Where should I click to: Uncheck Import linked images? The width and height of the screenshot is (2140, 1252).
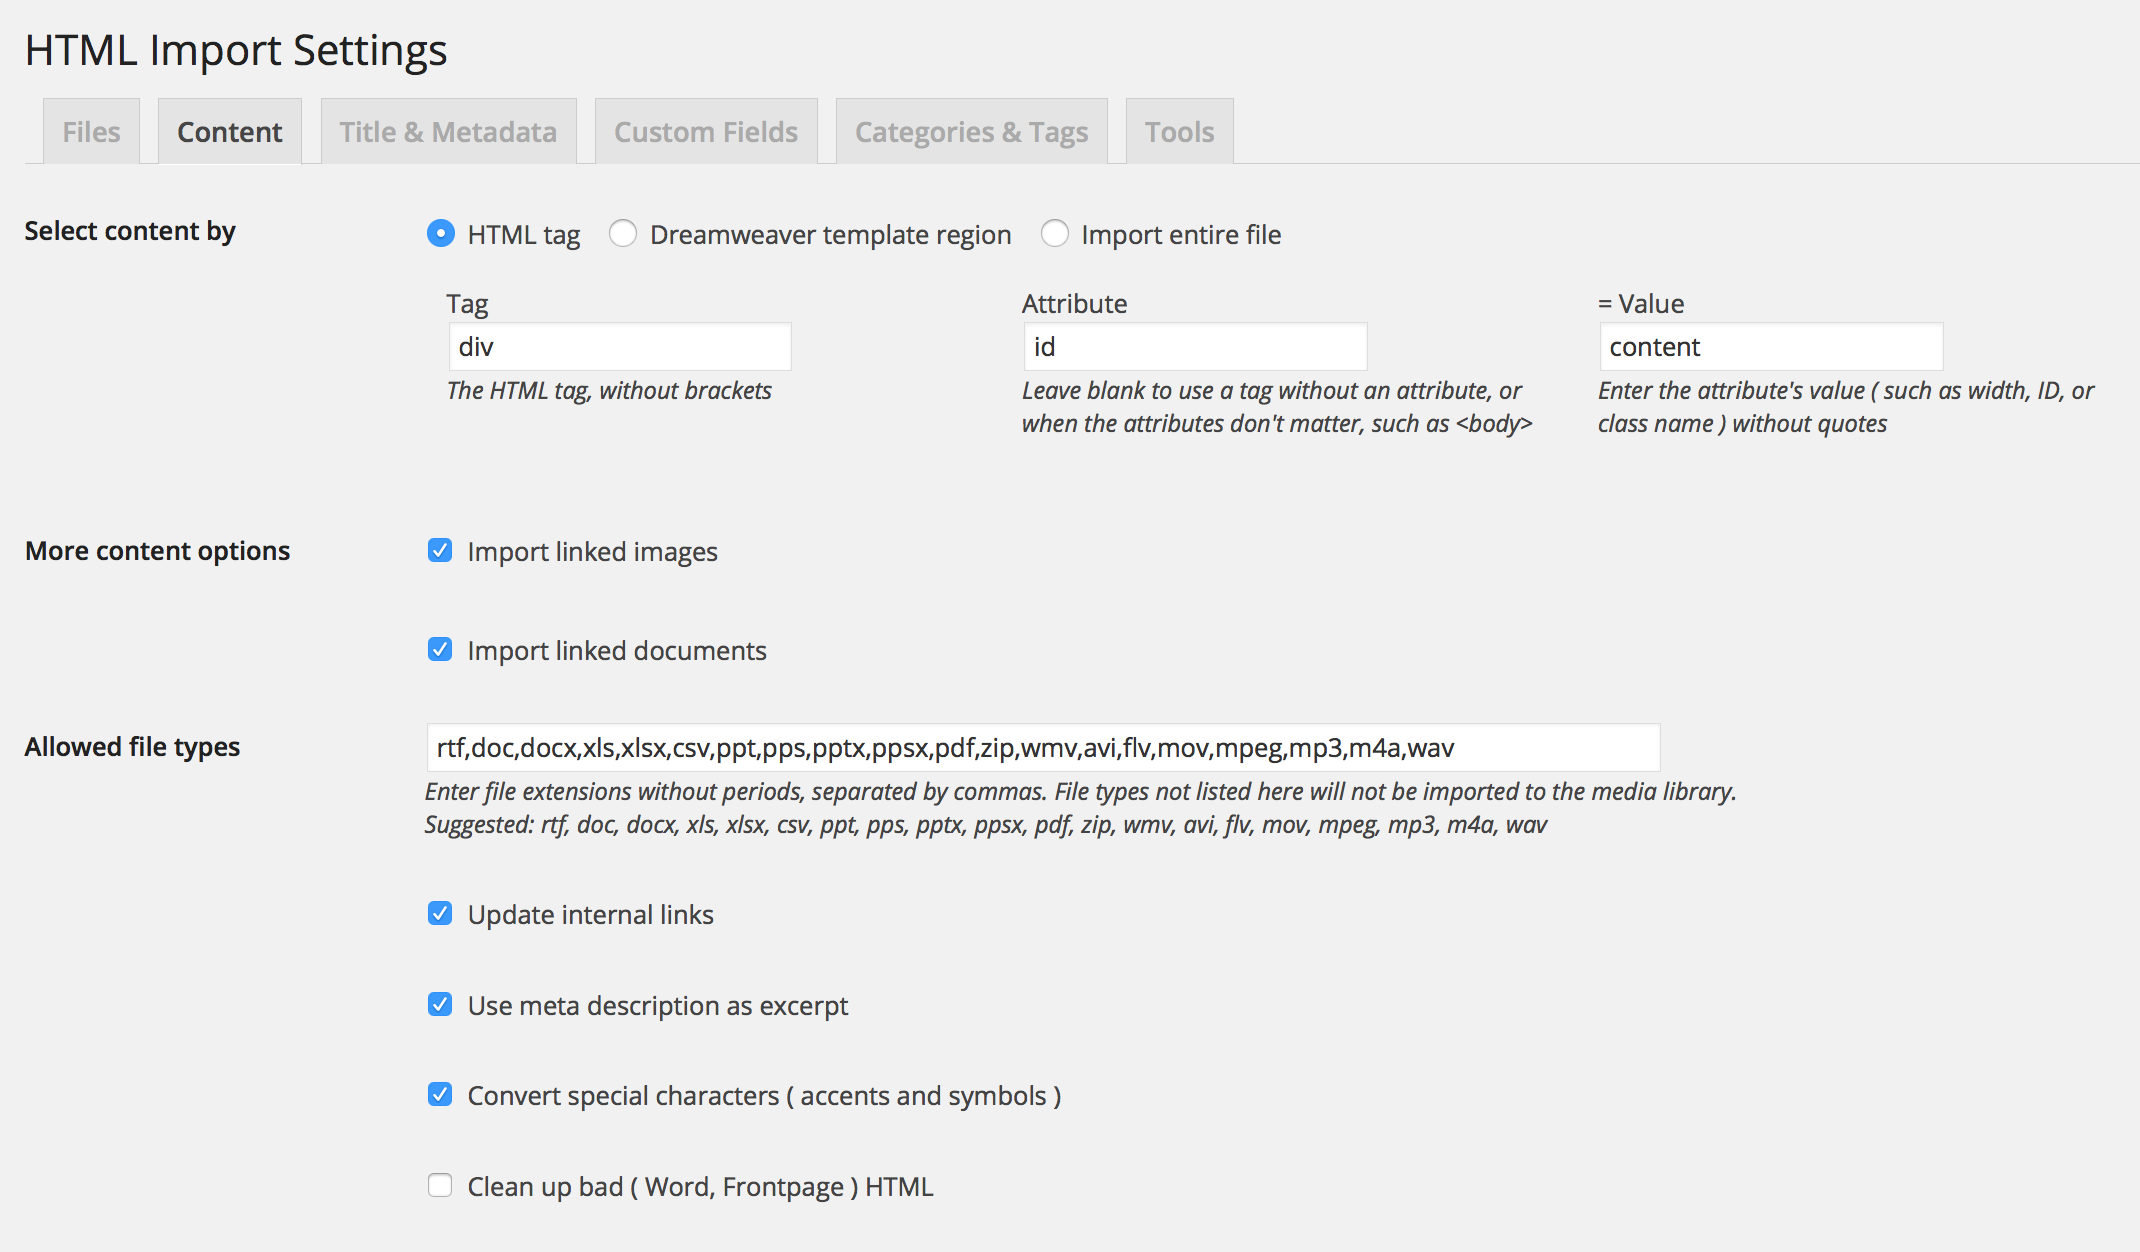pos(440,551)
